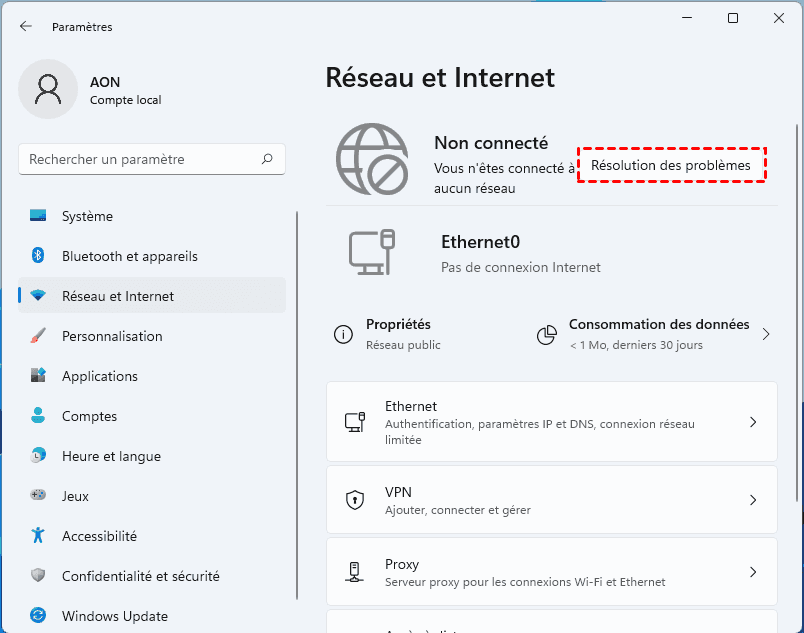This screenshot has width=804, height=633.
Task: Click the Confidentialité et sécurité shield icon
Action: coord(38,576)
